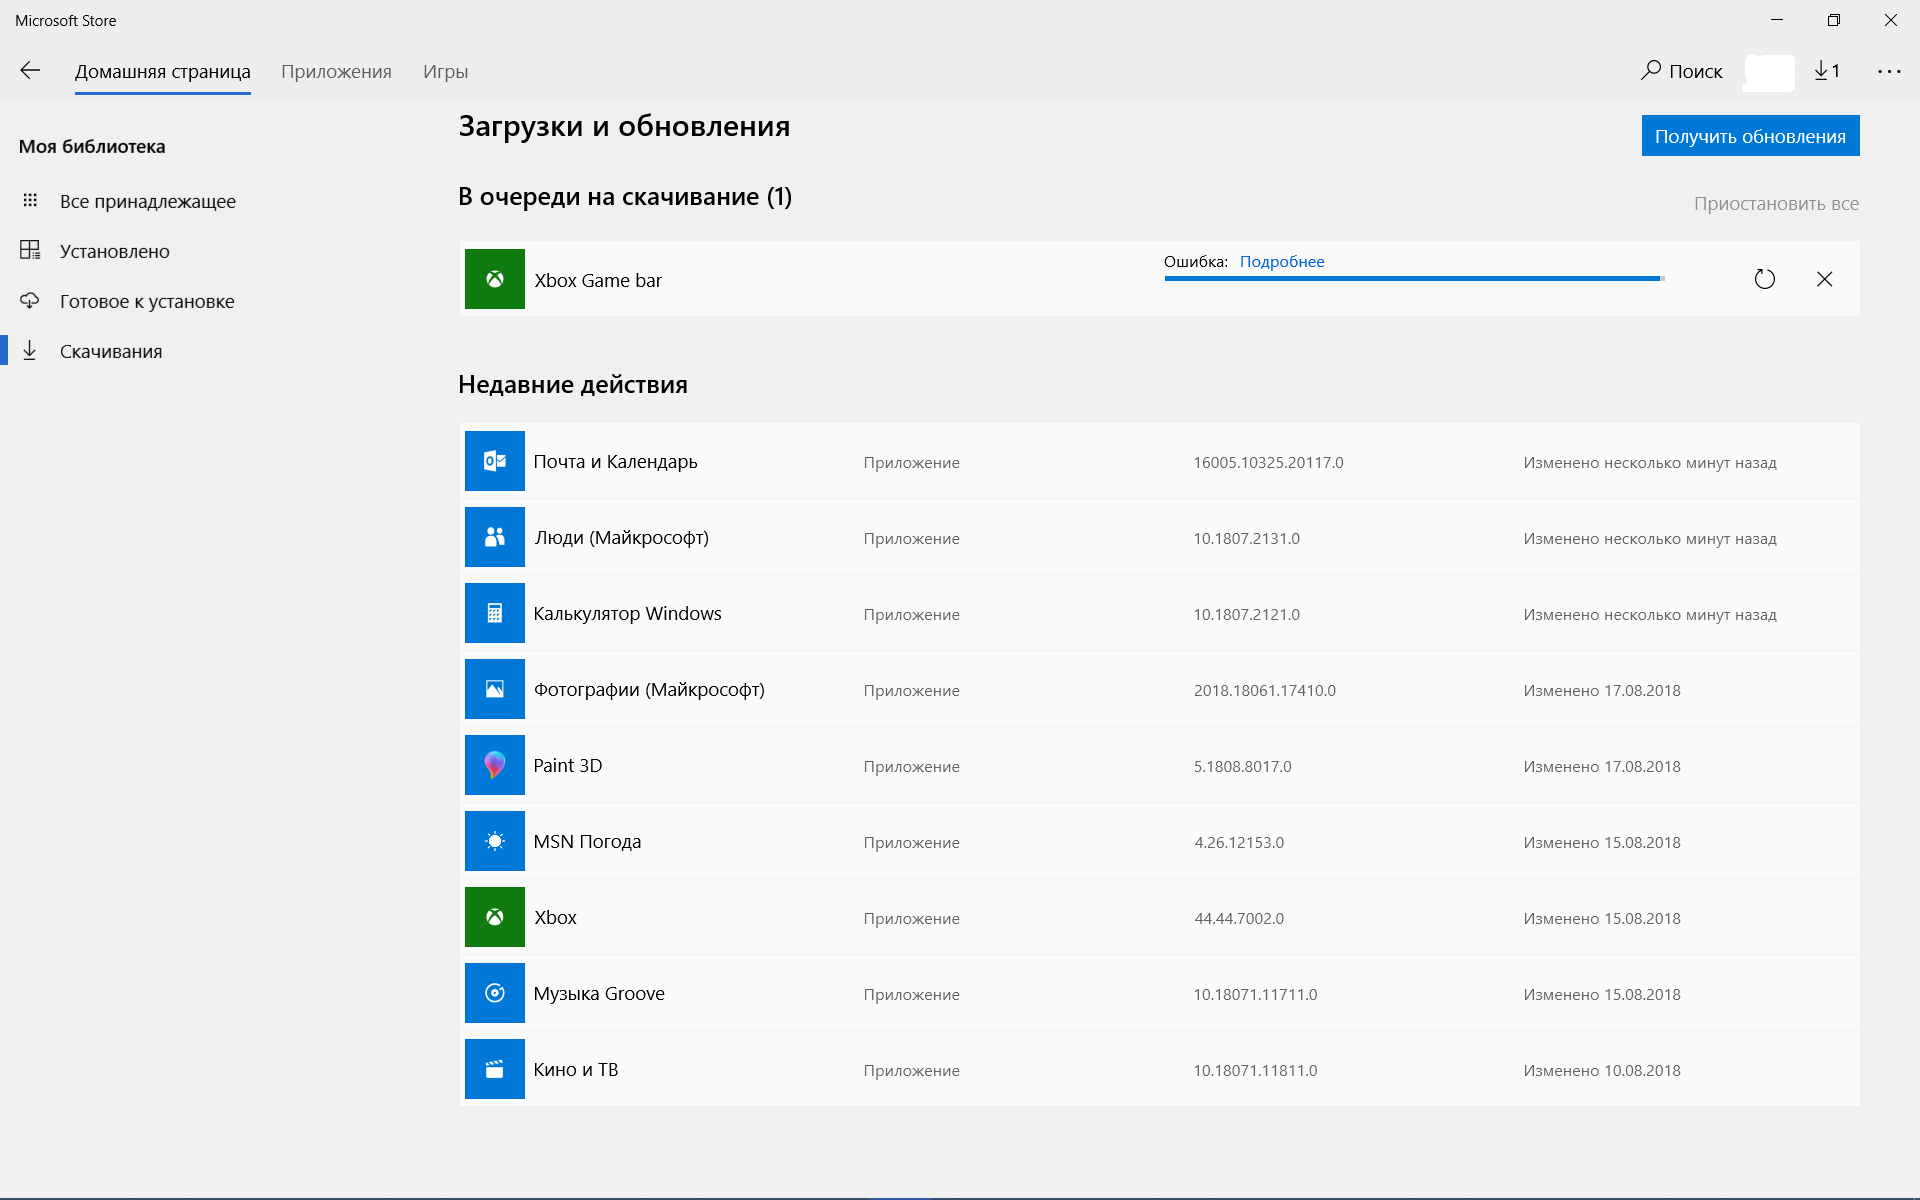Click version 10.18071.11711.0
Image resolution: width=1920 pixels, height=1200 pixels.
tap(1255, 994)
